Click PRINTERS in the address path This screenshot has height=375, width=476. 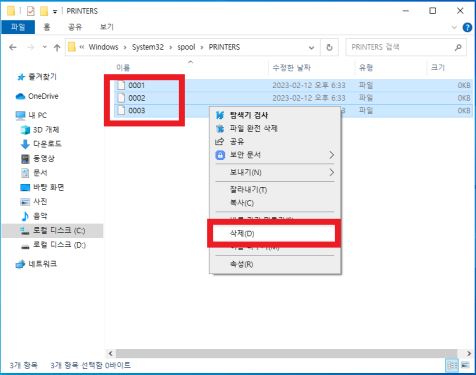224,47
